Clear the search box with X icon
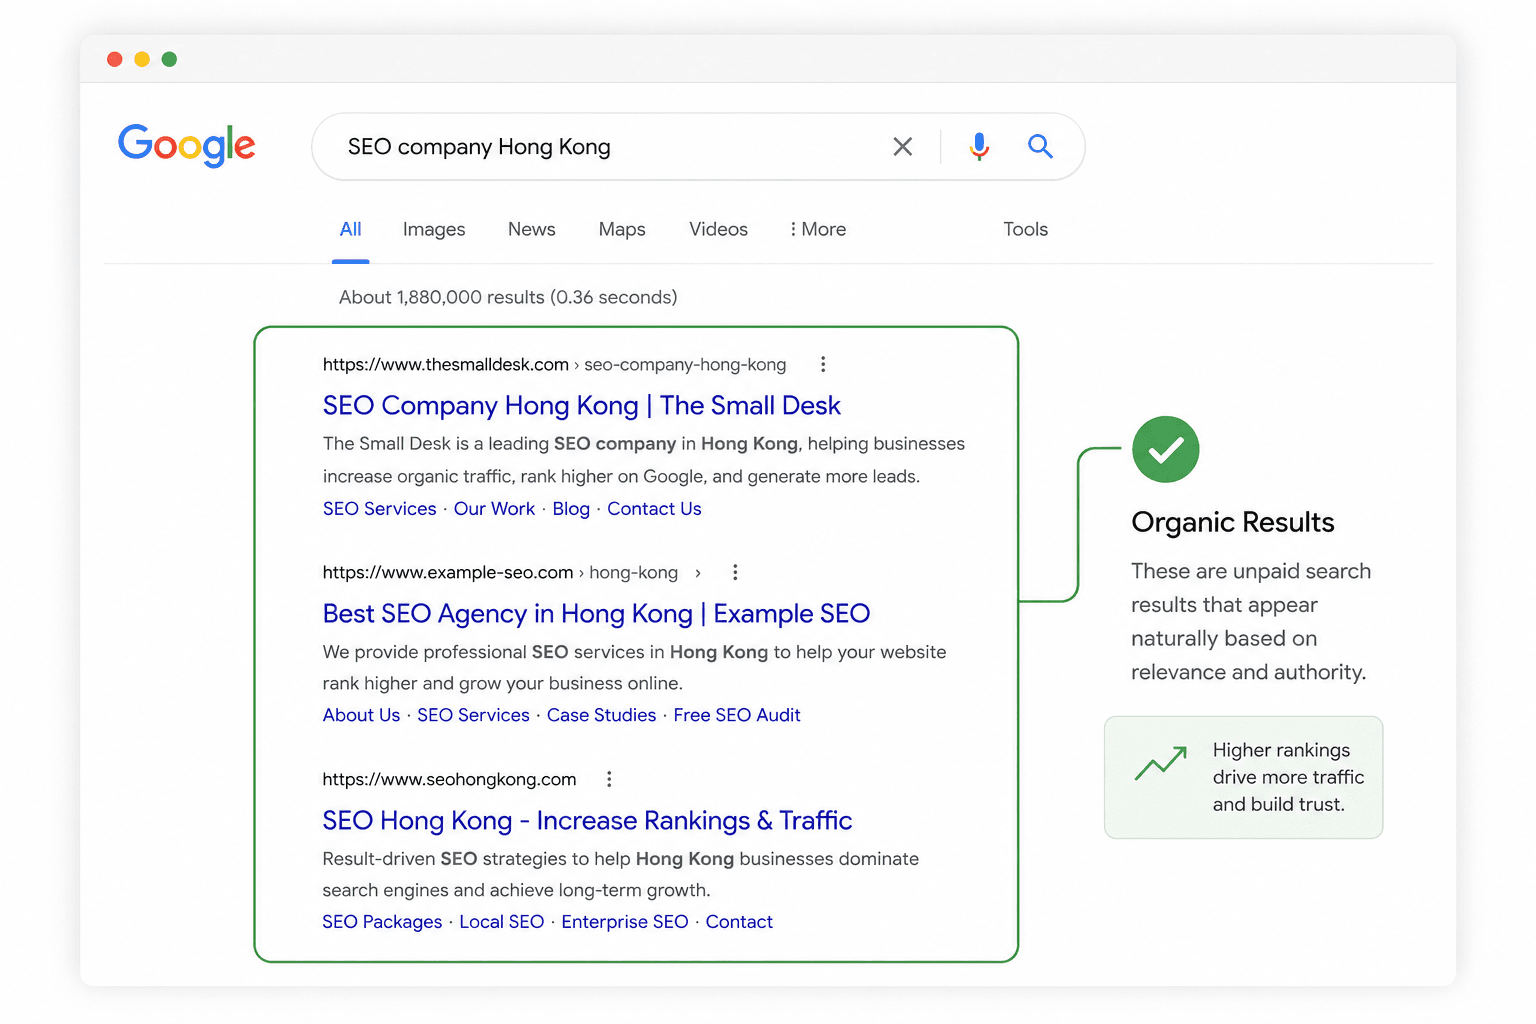This screenshot has width=1536, height=1024. click(x=902, y=147)
